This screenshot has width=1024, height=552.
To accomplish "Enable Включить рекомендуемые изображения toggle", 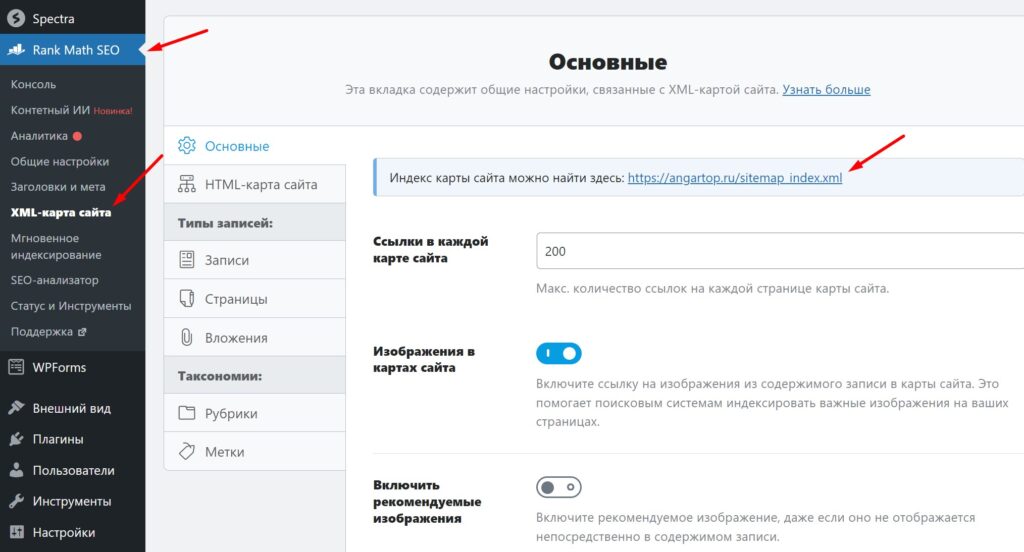I will 558,487.
